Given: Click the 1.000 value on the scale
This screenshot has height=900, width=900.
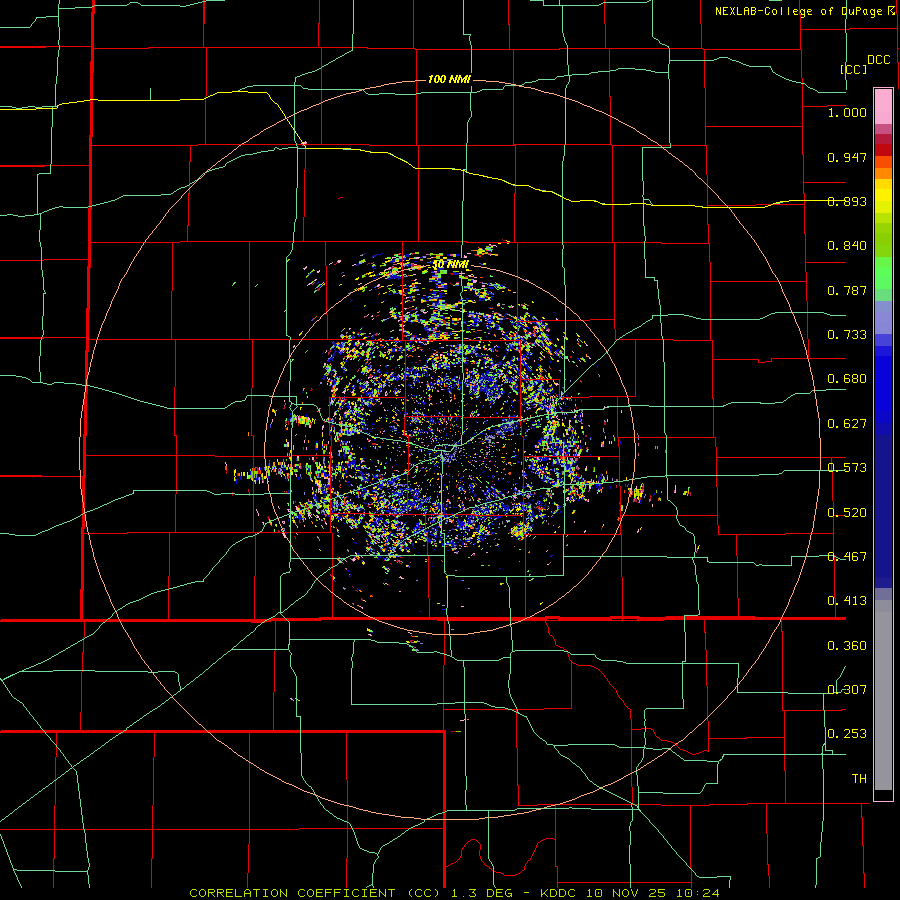Looking at the screenshot, I should point(847,112).
